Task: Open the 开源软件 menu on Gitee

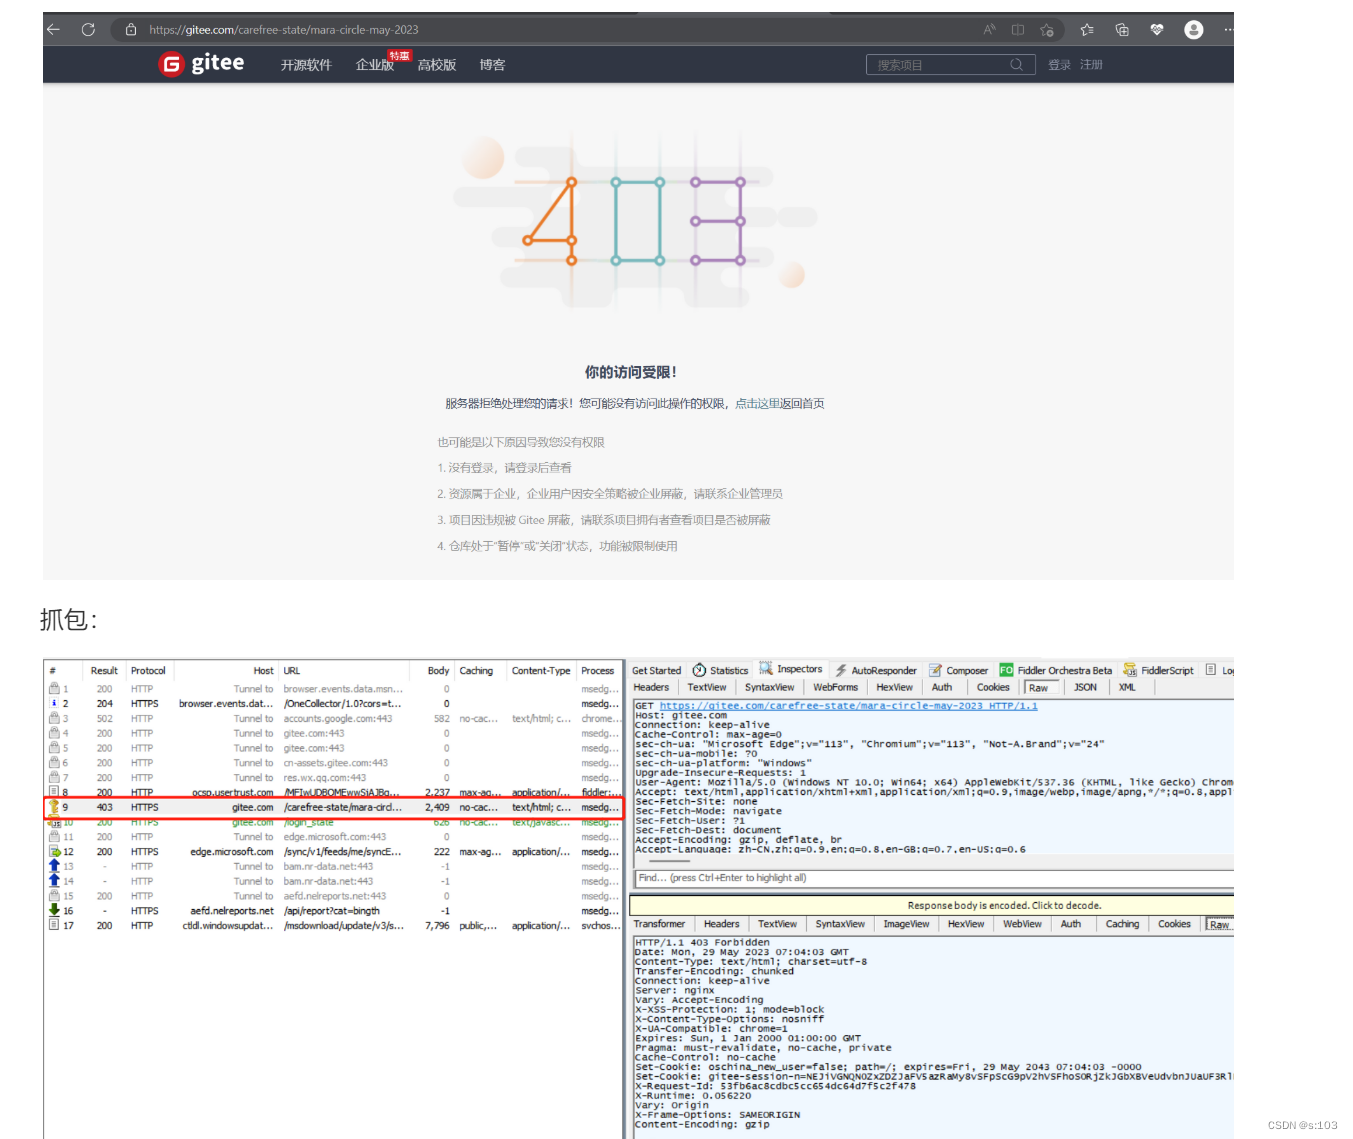Action: point(306,65)
